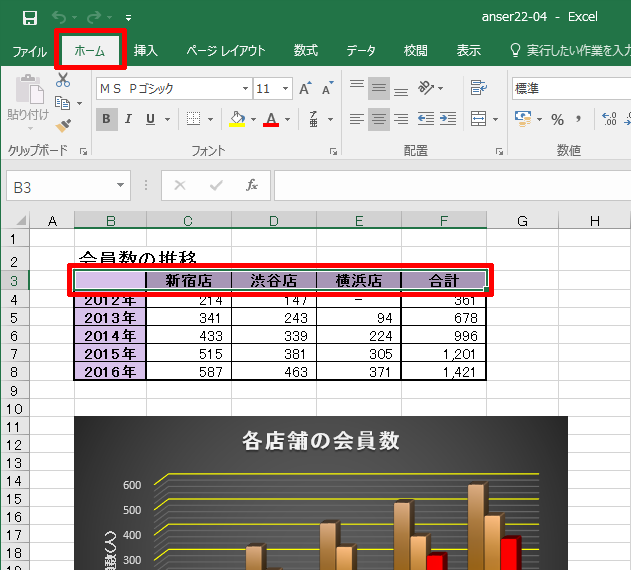Screen dimensions: 631x570
Task: Select the column G header
Action: [x=522, y=221]
